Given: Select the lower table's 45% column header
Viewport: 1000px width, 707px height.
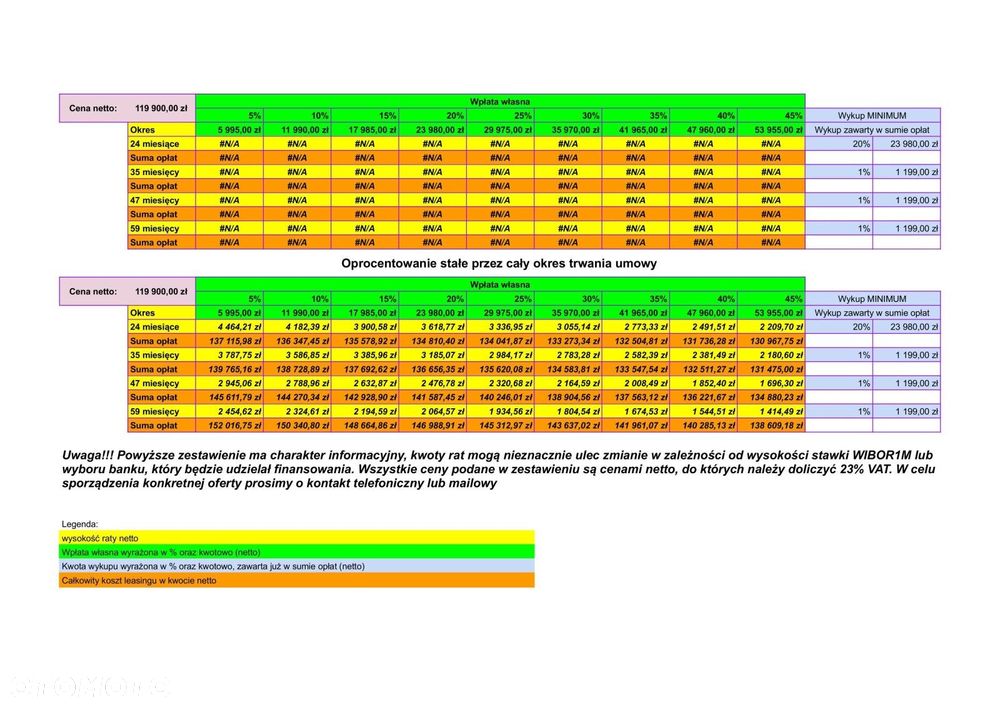Looking at the screenshot, I should pos(771,298).
